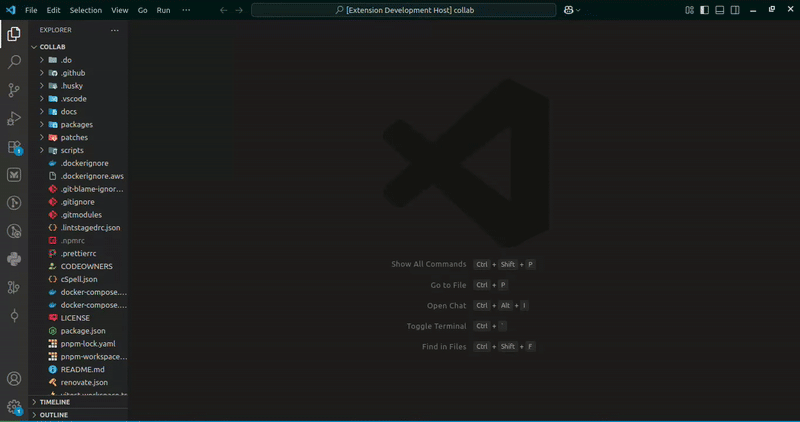Go back with the left arrow
Viewport: 800px width, 422px height.
coord(223,10)
